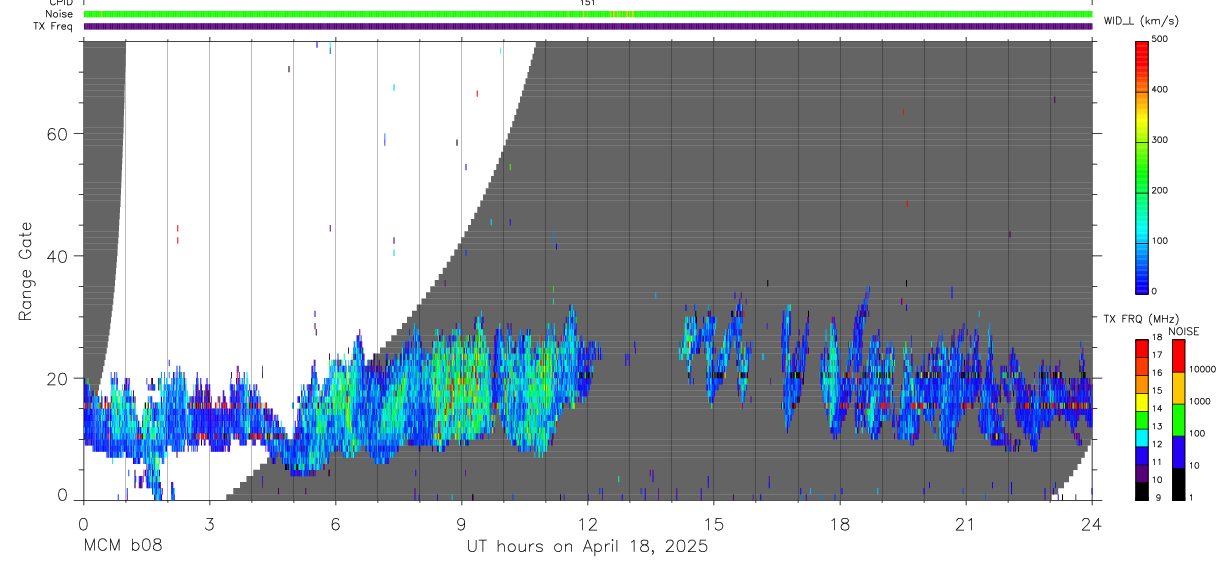Pick the yellow swatch below 15 in TX FRQ legend

1141,403
